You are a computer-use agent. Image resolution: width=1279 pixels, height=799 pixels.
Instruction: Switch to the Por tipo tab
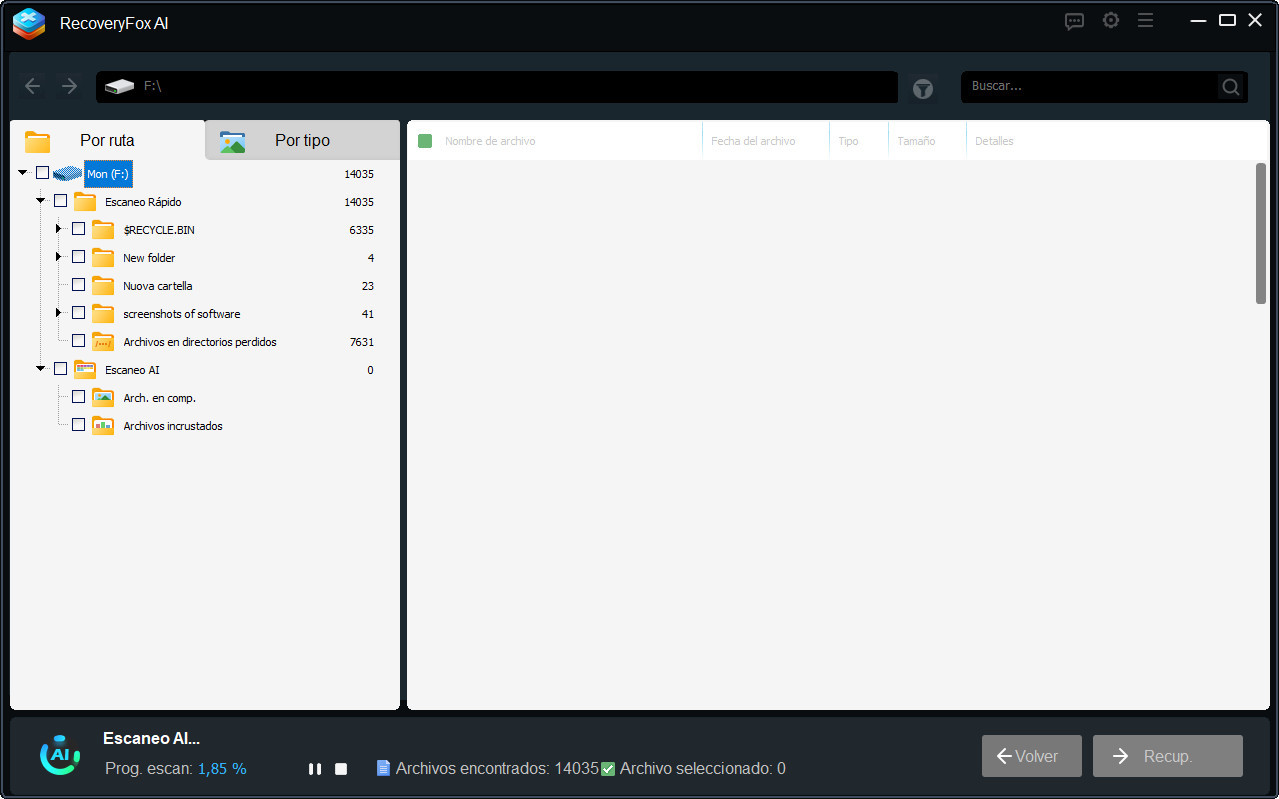301,141
